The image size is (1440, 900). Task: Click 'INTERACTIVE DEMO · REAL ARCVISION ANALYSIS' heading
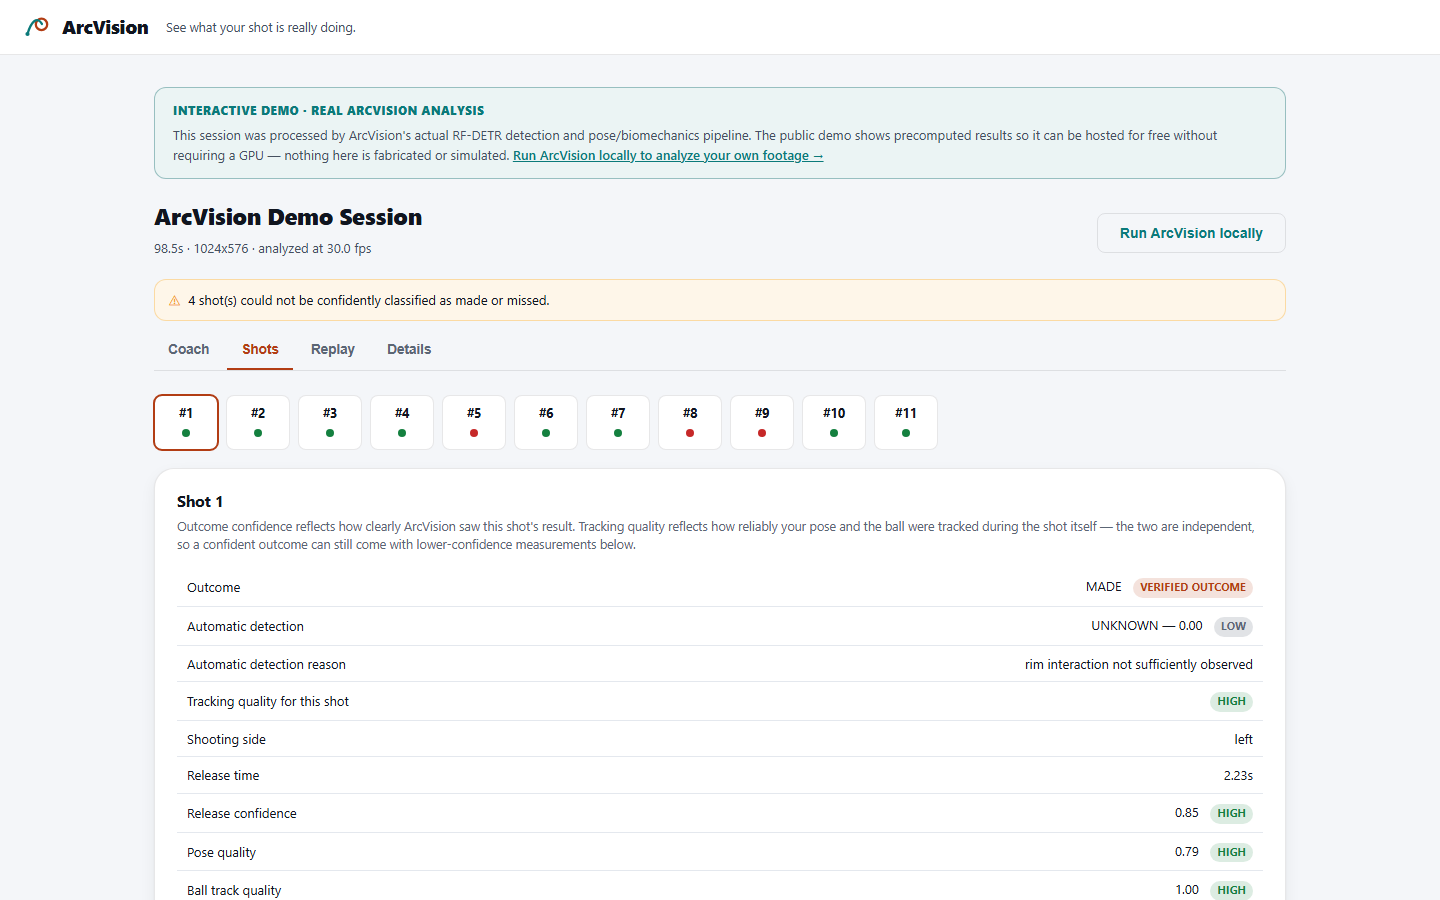(x=328, y=111)
